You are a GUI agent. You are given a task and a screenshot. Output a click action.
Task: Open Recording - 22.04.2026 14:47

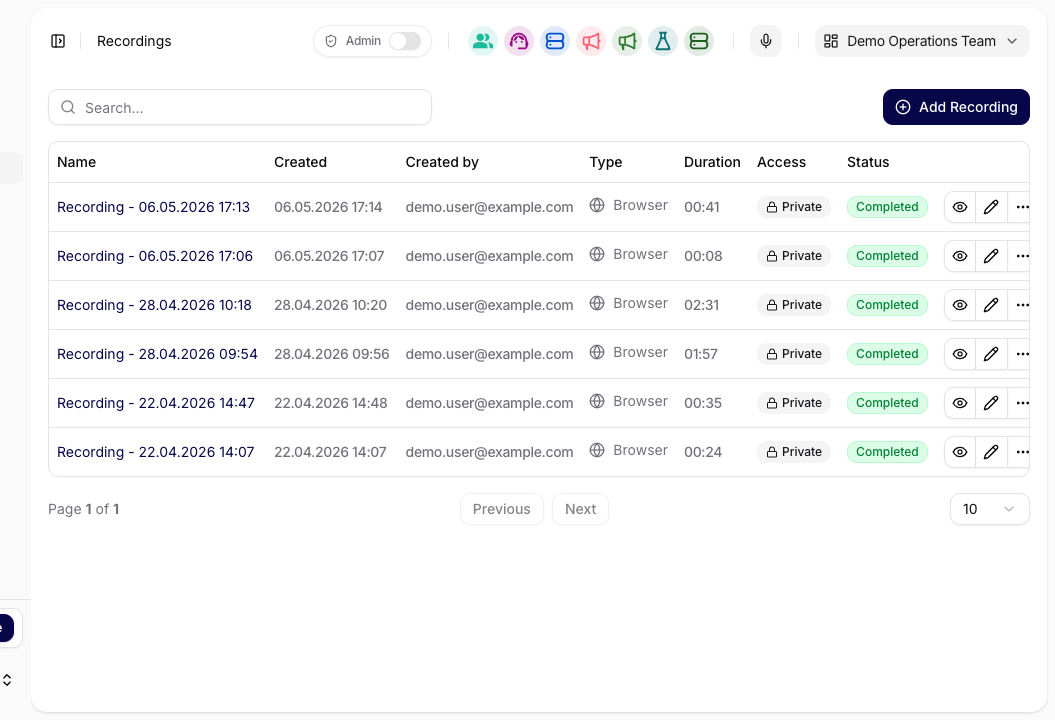(156, 403)
